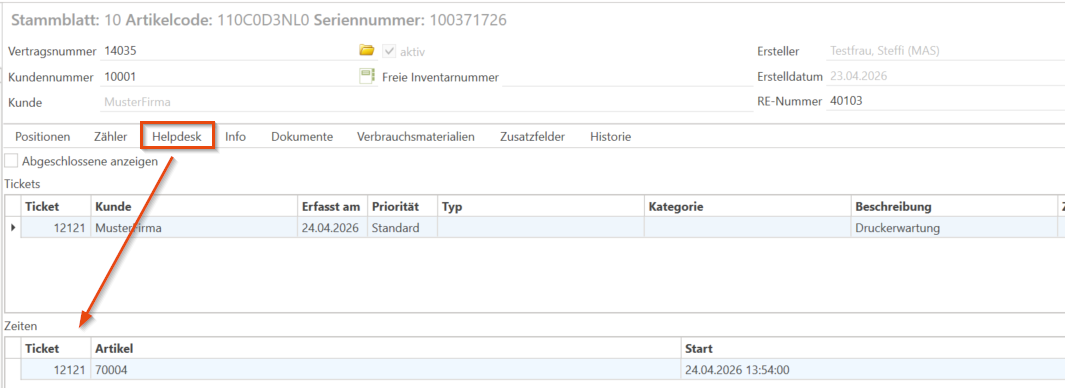Screen dimensions: 1065x388
Task: Open the Dokumente tab
Action: coord(302,137)
